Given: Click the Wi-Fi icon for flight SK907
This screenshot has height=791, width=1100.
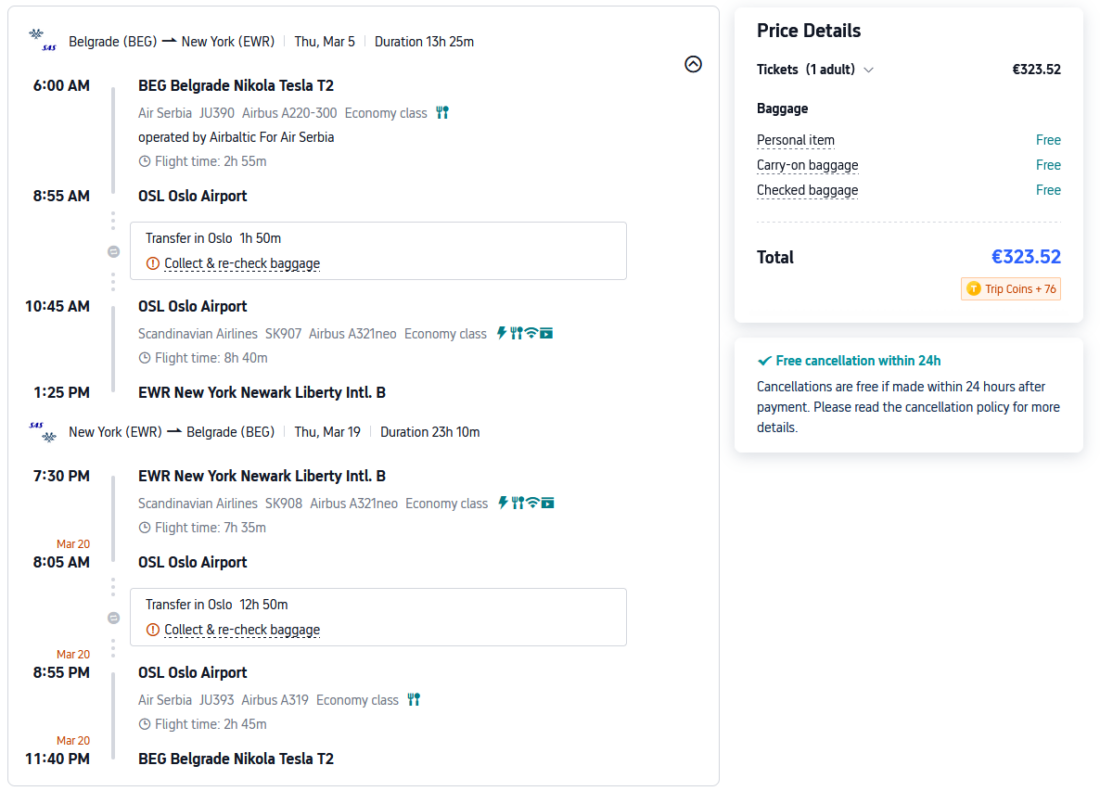Looking at the screenshot, I should pyautogui.click(x=531, y=333).
